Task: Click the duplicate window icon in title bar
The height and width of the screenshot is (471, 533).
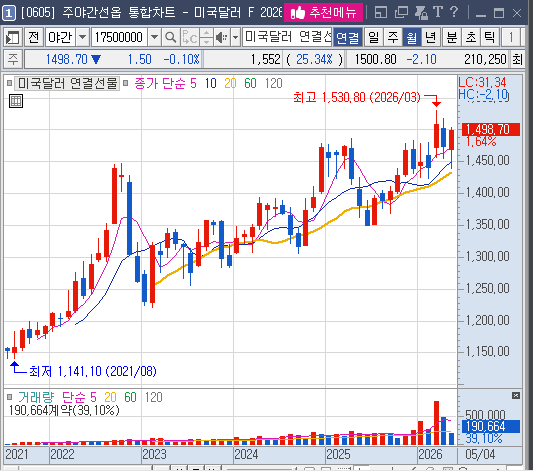Action: pyautogui.click(x=401, y=13)
